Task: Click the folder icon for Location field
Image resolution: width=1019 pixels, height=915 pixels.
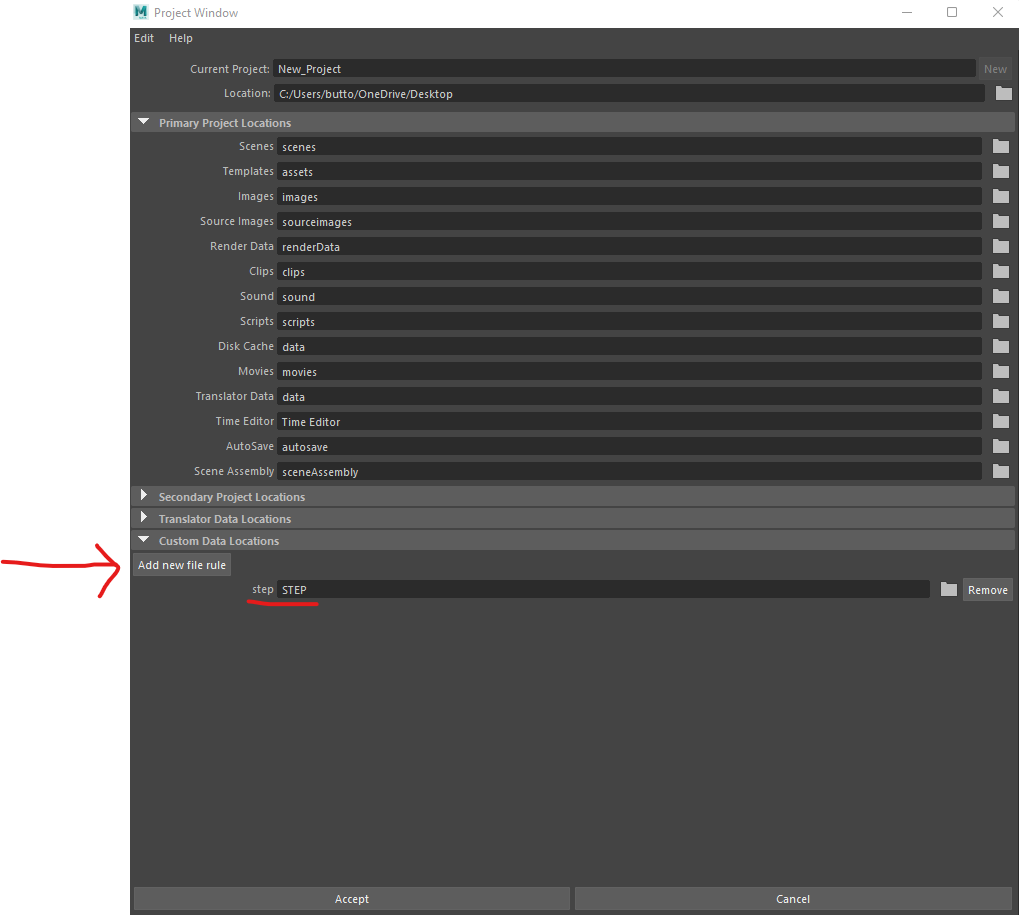Action: (1003, 94)
